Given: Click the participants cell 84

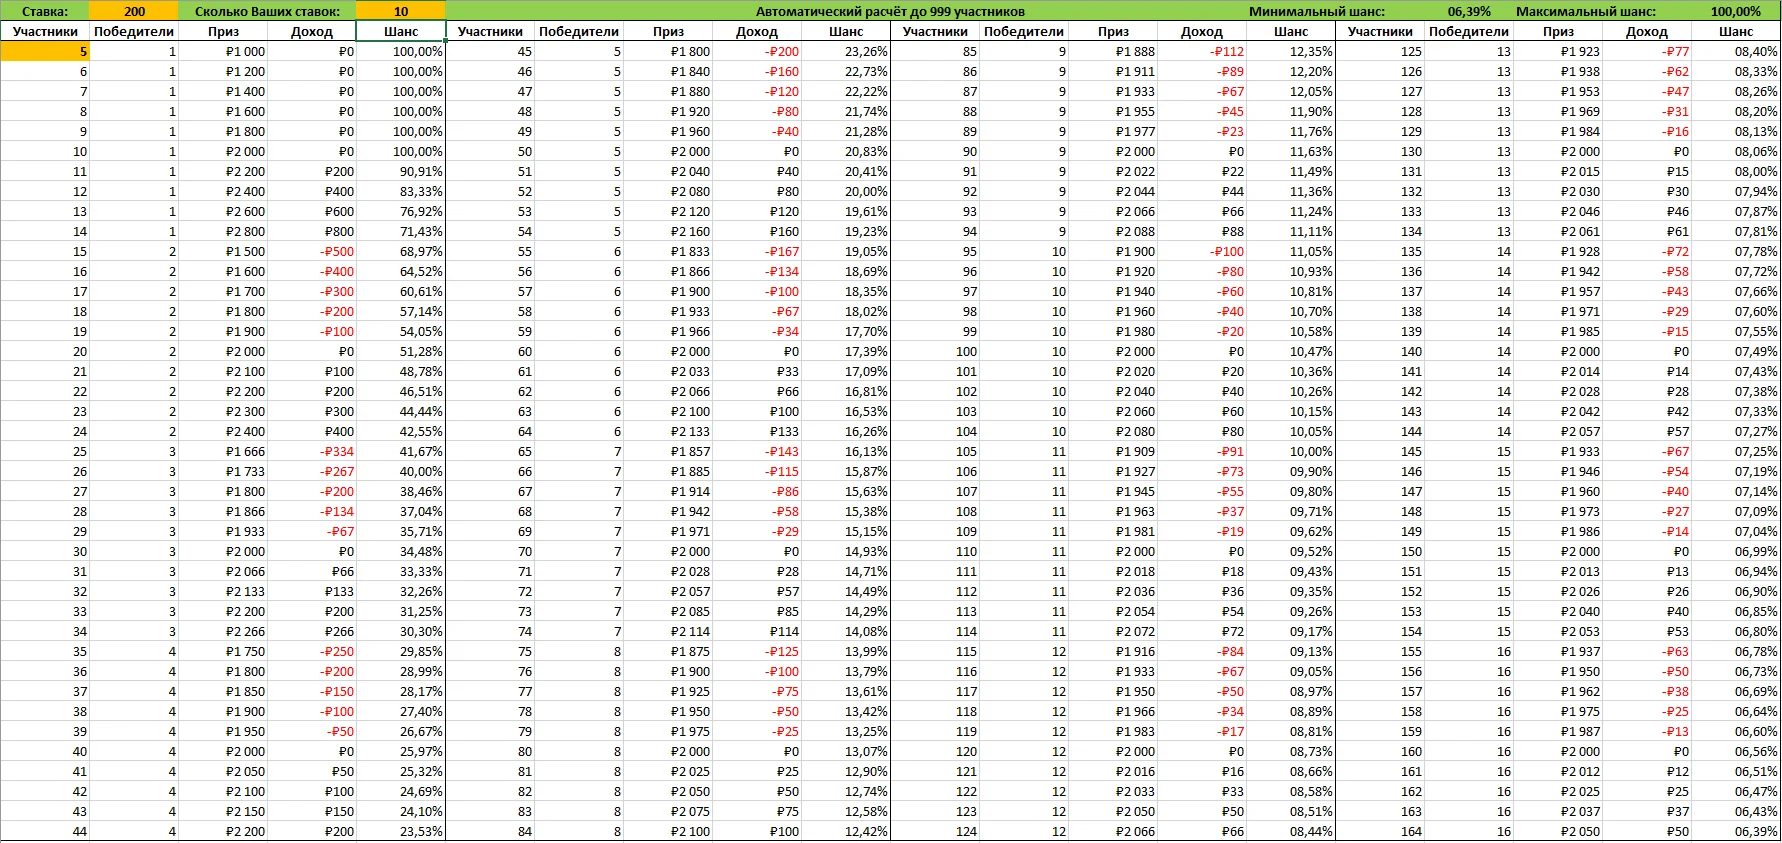Looking at the screenshot, I should 490,831.
